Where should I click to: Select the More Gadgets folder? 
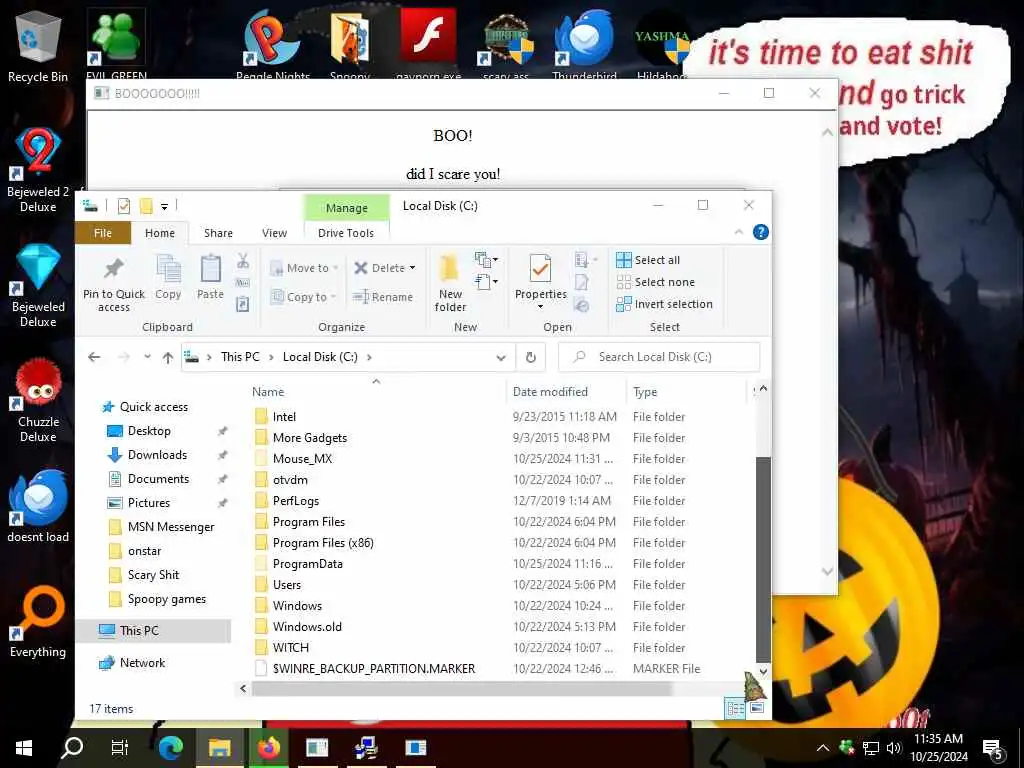(x=310, y=438)
